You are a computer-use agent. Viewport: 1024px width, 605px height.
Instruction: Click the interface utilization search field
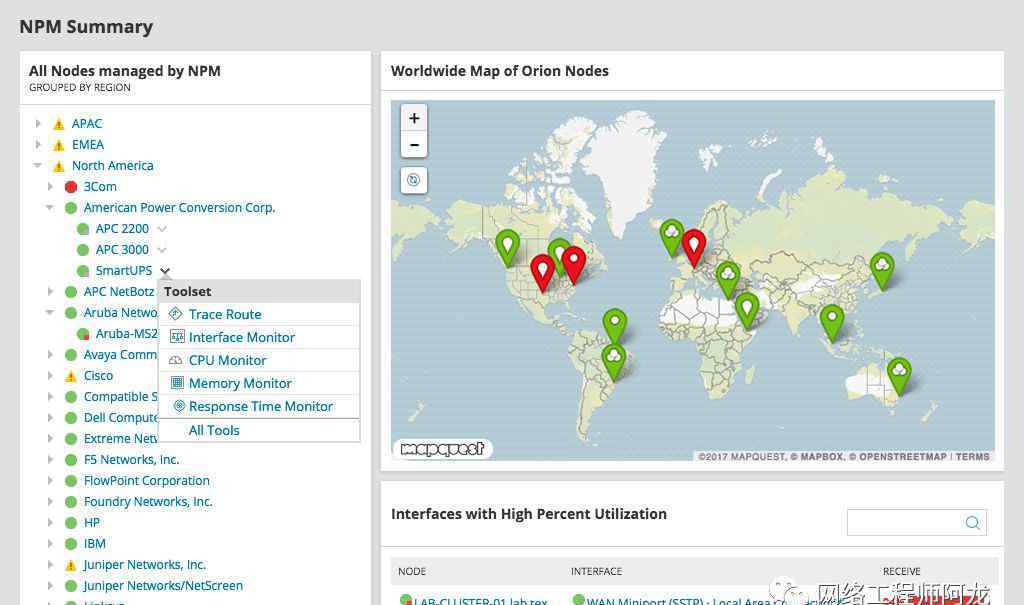pos(905,523)
